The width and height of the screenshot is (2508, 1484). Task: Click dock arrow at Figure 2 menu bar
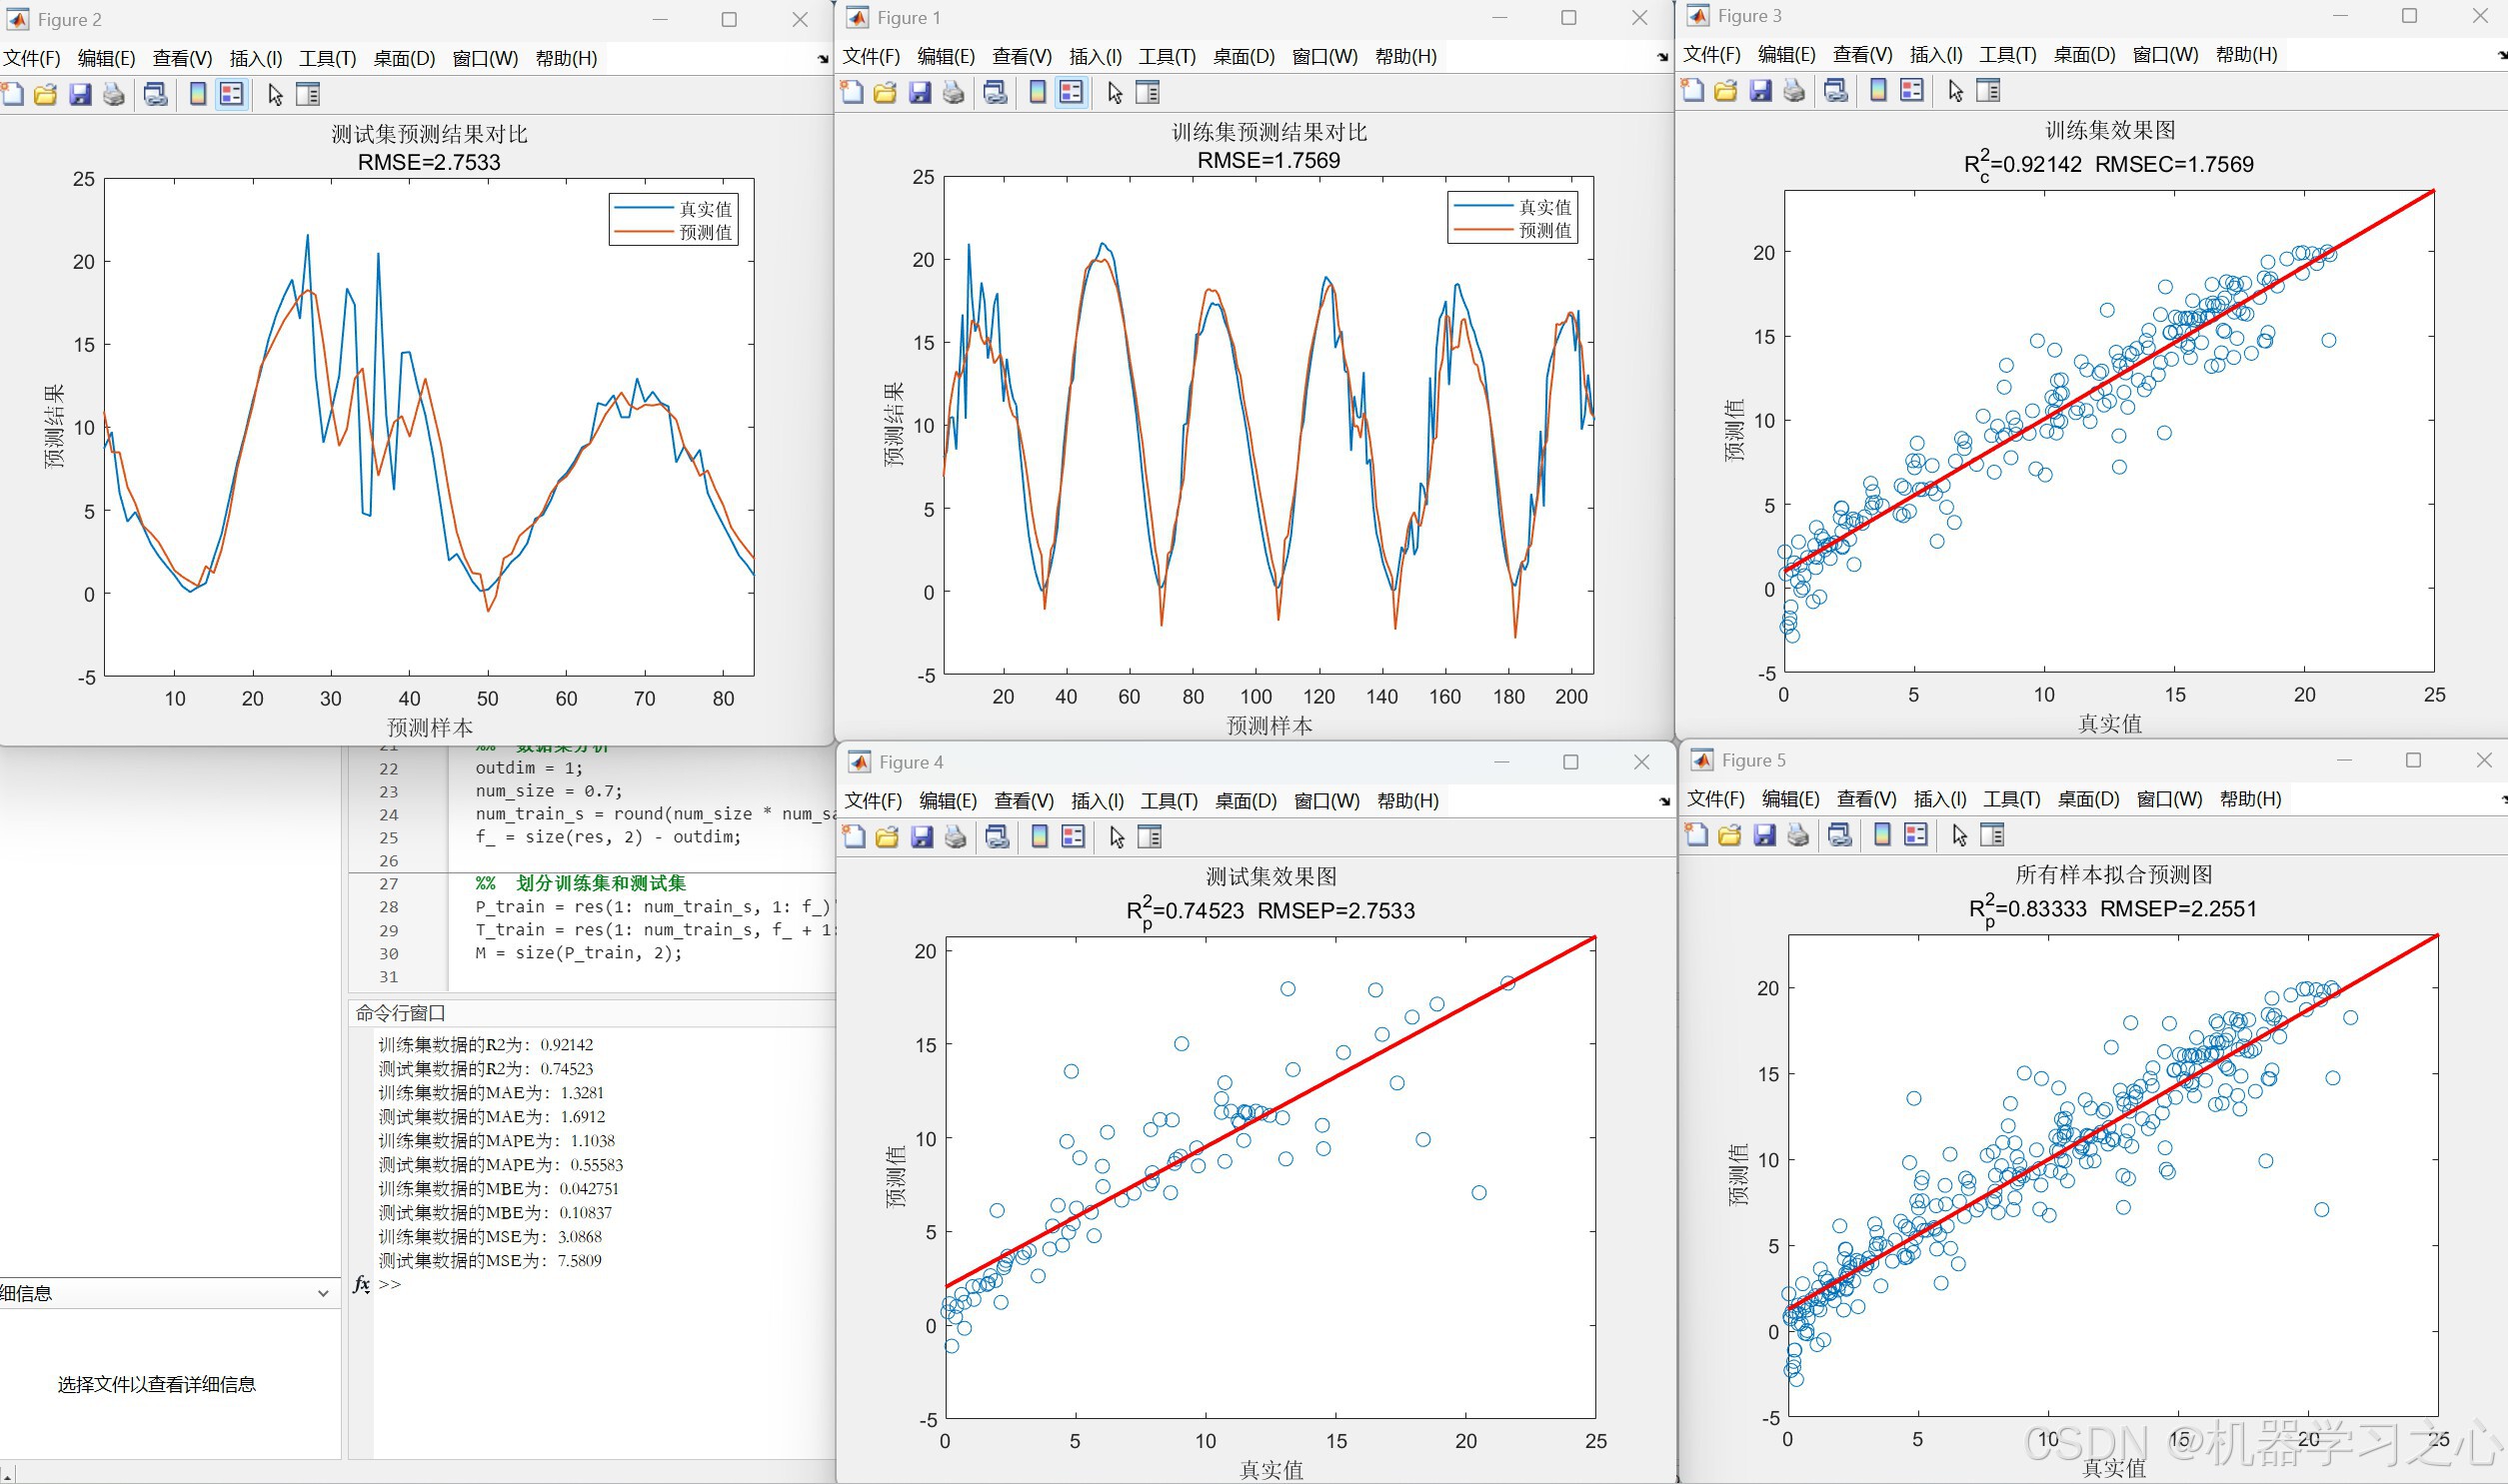822,59
